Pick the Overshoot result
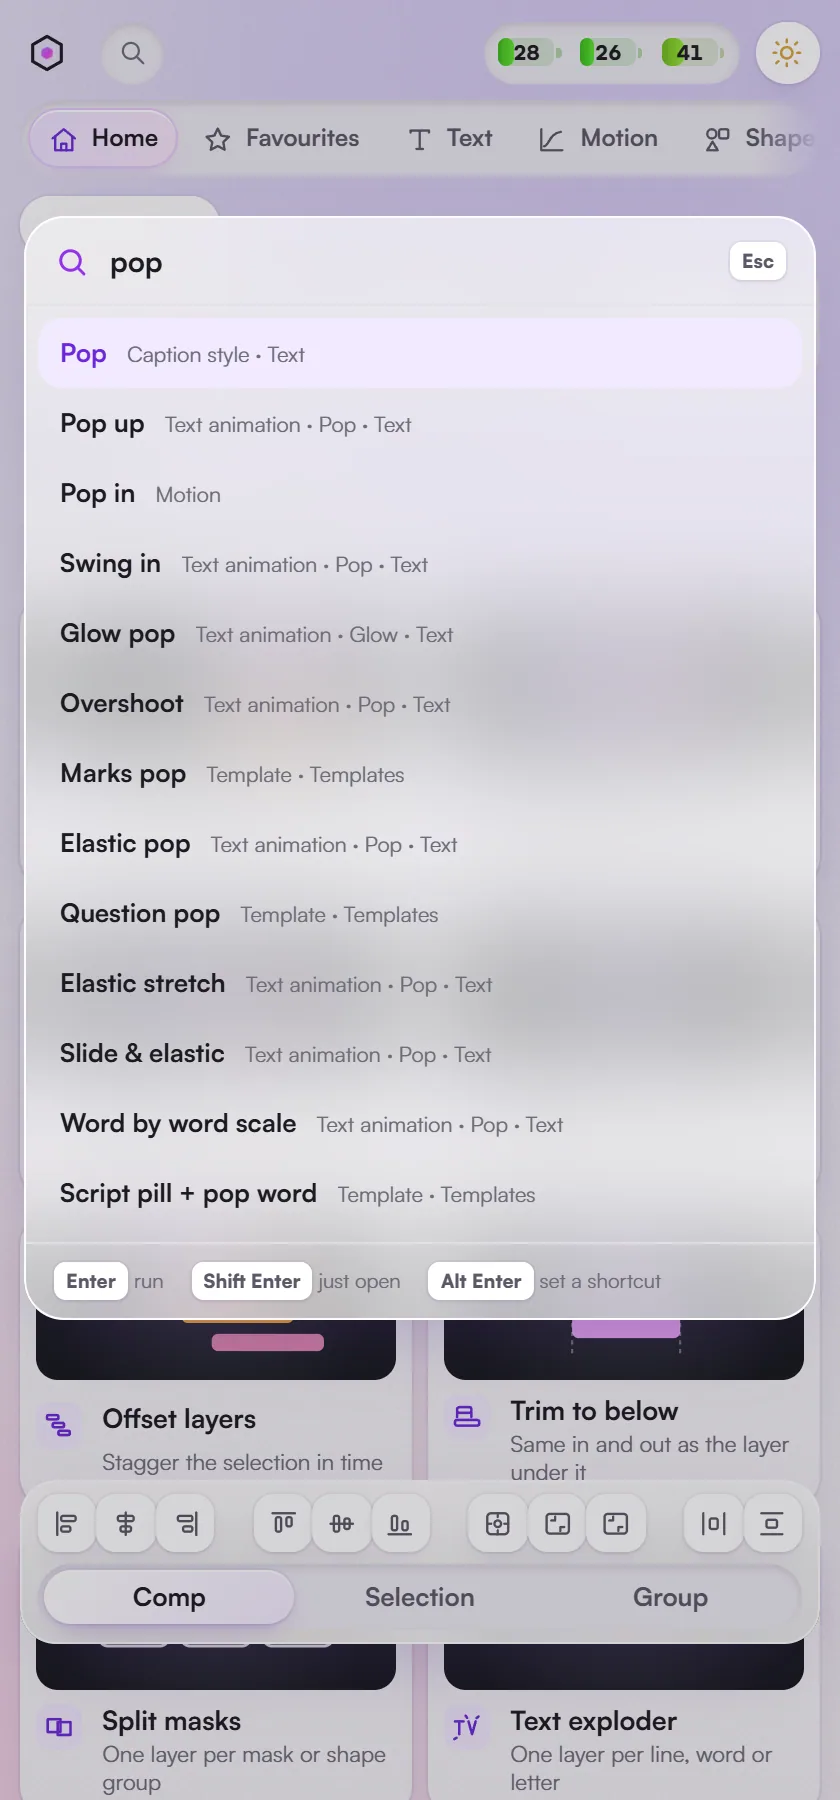 [x=420, y=704]
